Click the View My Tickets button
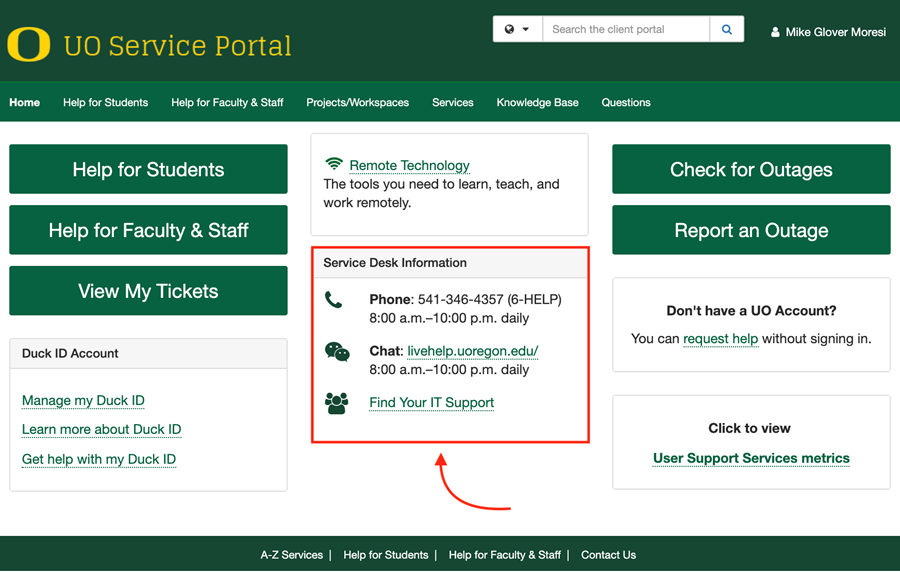Screen dimensions: 900x572 tap(148, 291)
